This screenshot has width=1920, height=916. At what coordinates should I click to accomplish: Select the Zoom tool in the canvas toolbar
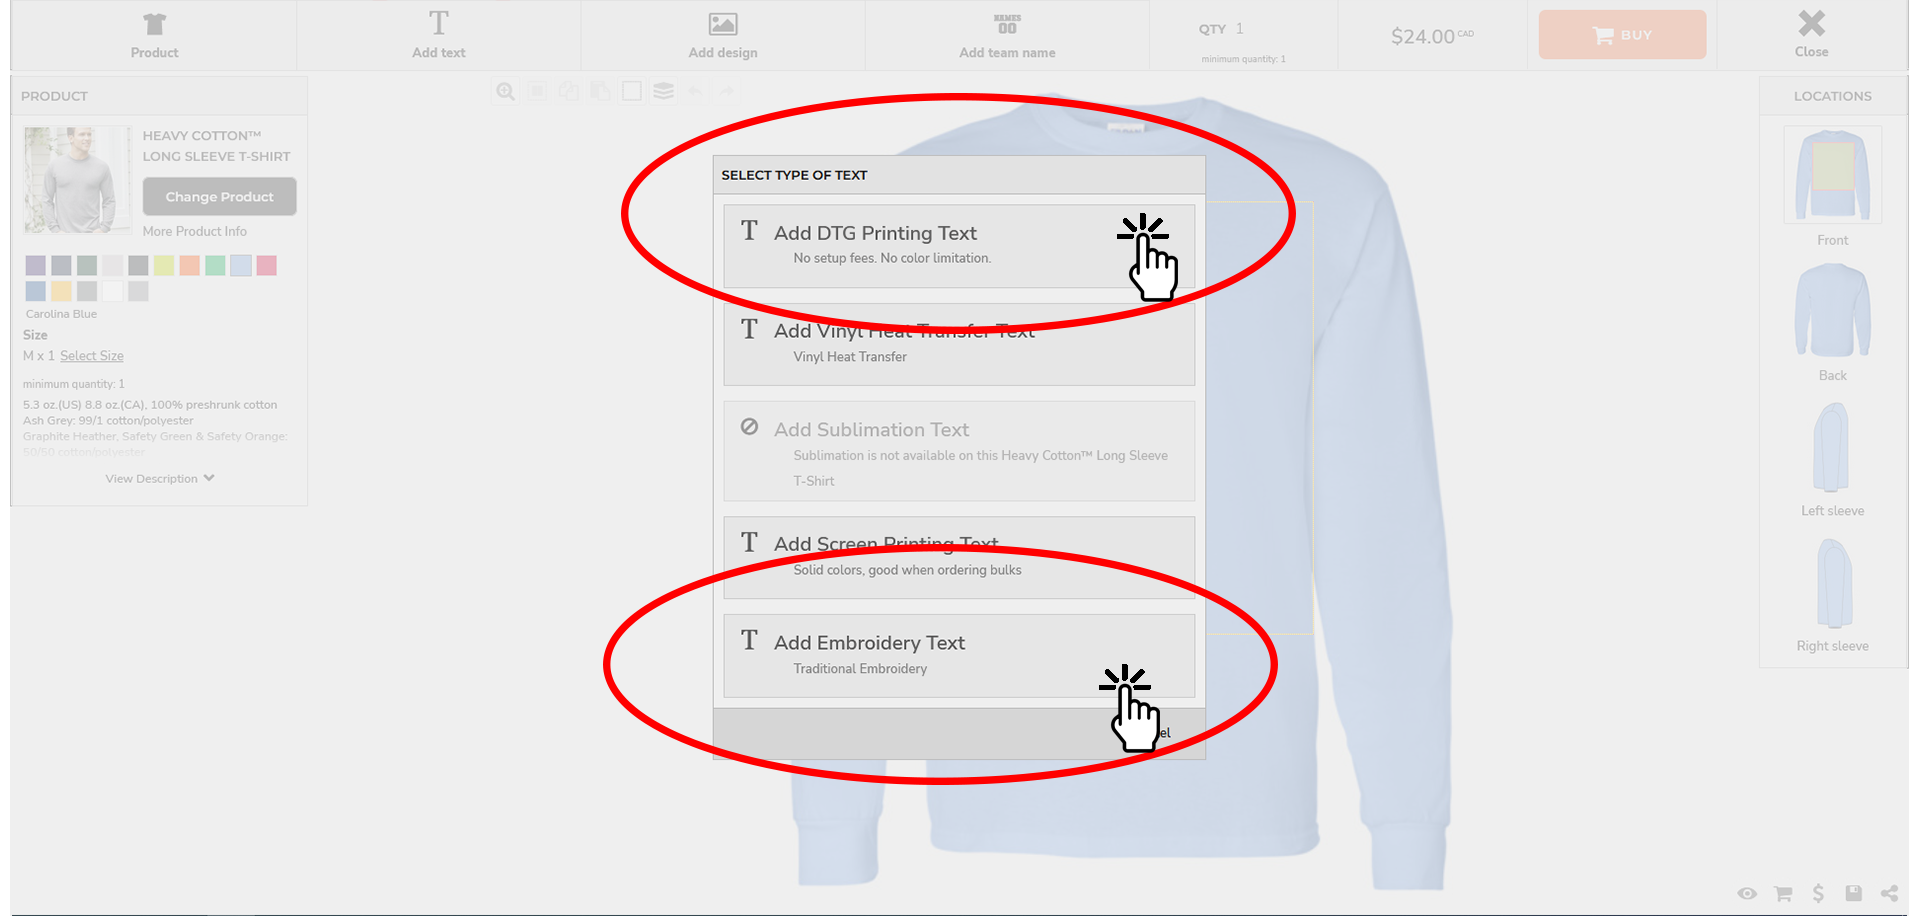pos(505,91)
